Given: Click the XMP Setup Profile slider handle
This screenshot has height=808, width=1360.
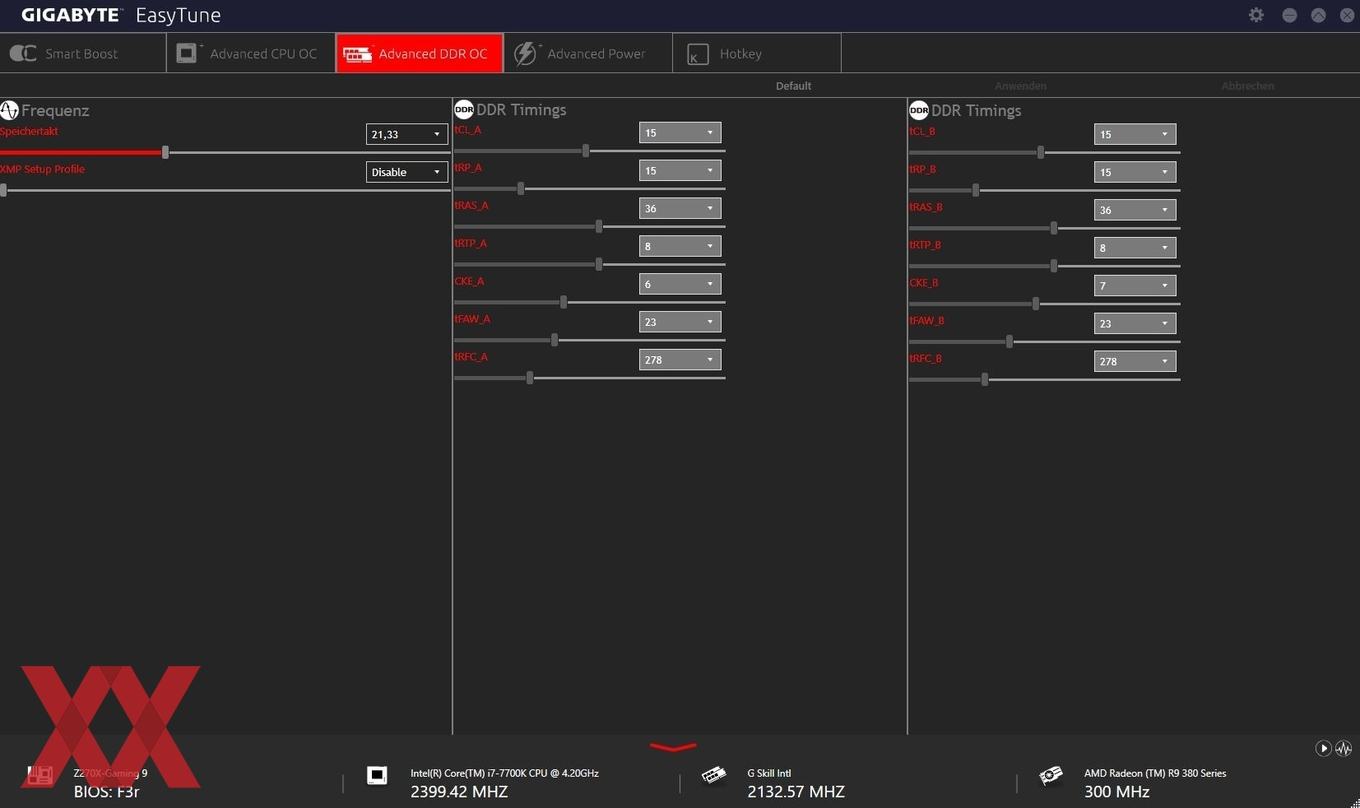Looking at the screenshot, I should pos(3,190).
